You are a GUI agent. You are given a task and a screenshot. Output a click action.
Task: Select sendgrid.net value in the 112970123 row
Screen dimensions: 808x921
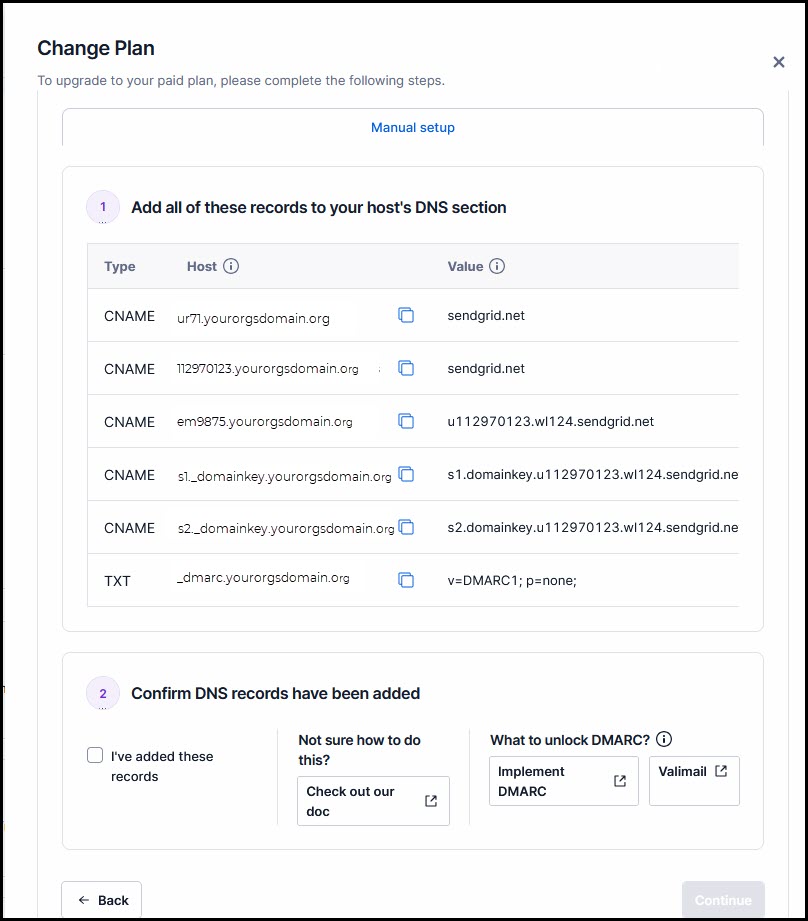(486, 368)
